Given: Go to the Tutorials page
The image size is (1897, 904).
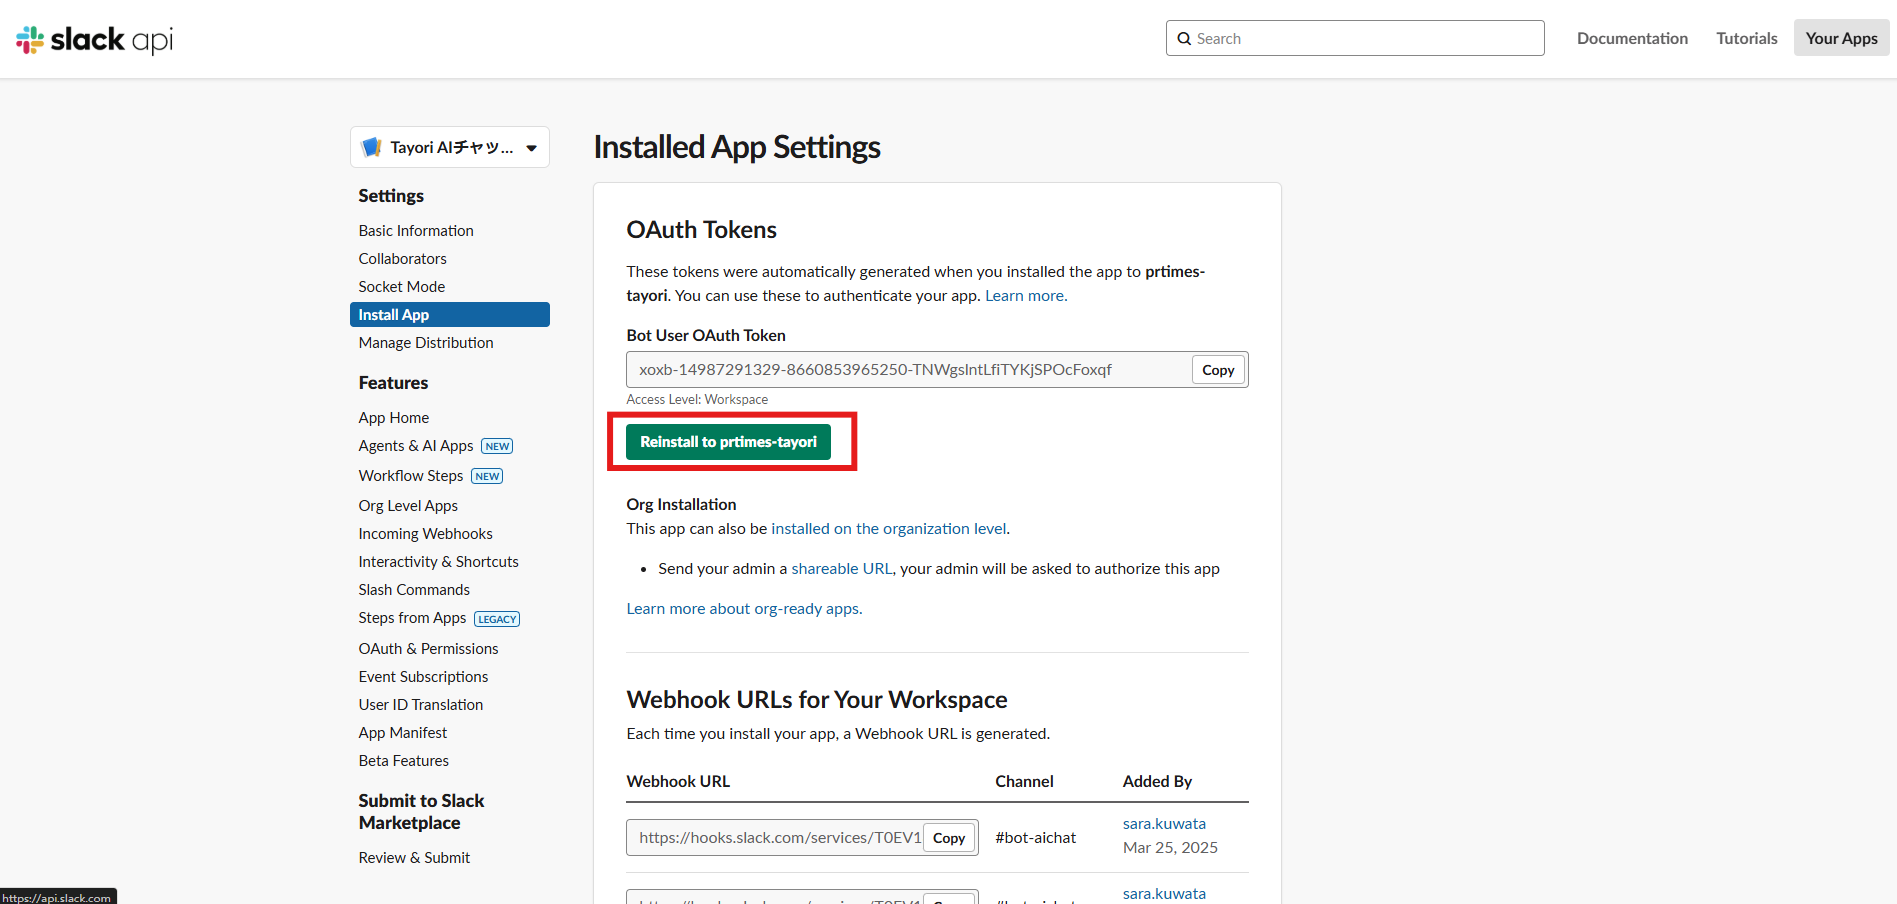Looking at the screenshot, I should coord(1746,38).
